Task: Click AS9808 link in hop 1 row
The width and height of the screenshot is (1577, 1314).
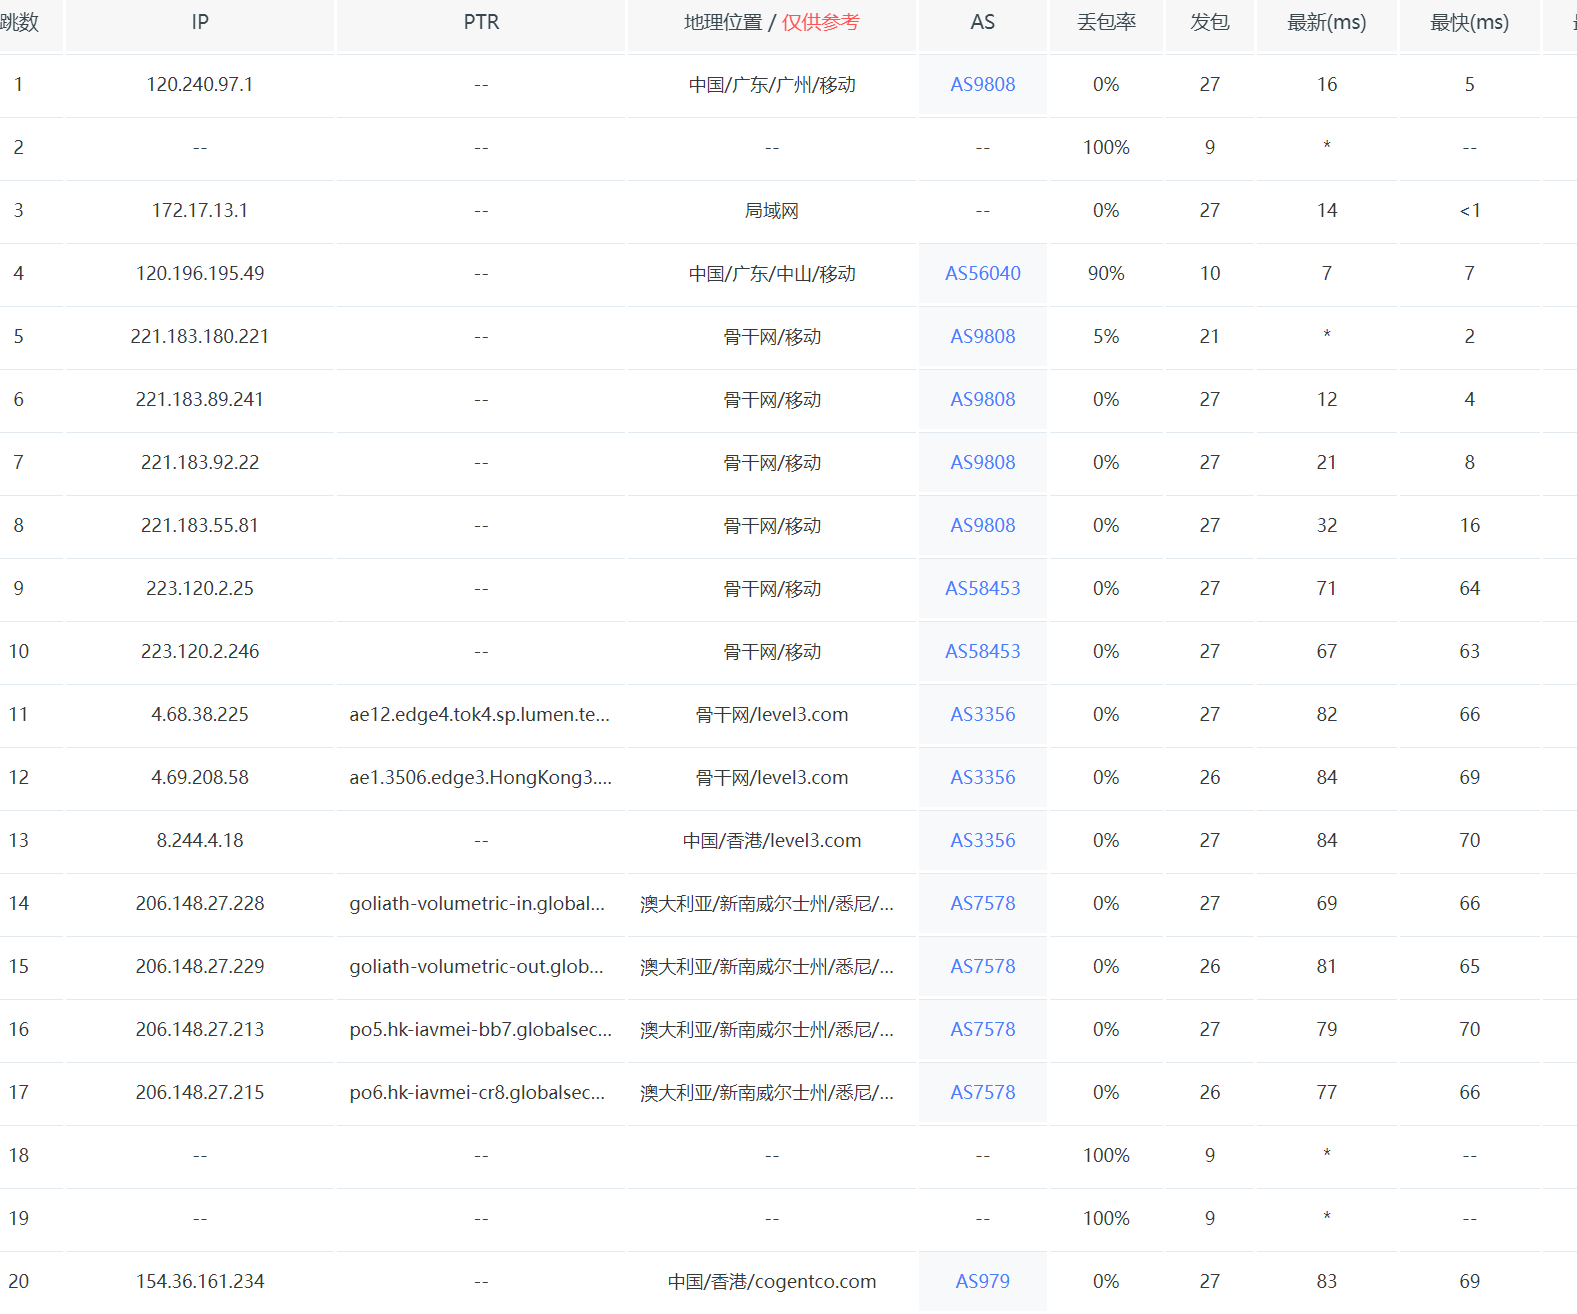Action: 982,84
